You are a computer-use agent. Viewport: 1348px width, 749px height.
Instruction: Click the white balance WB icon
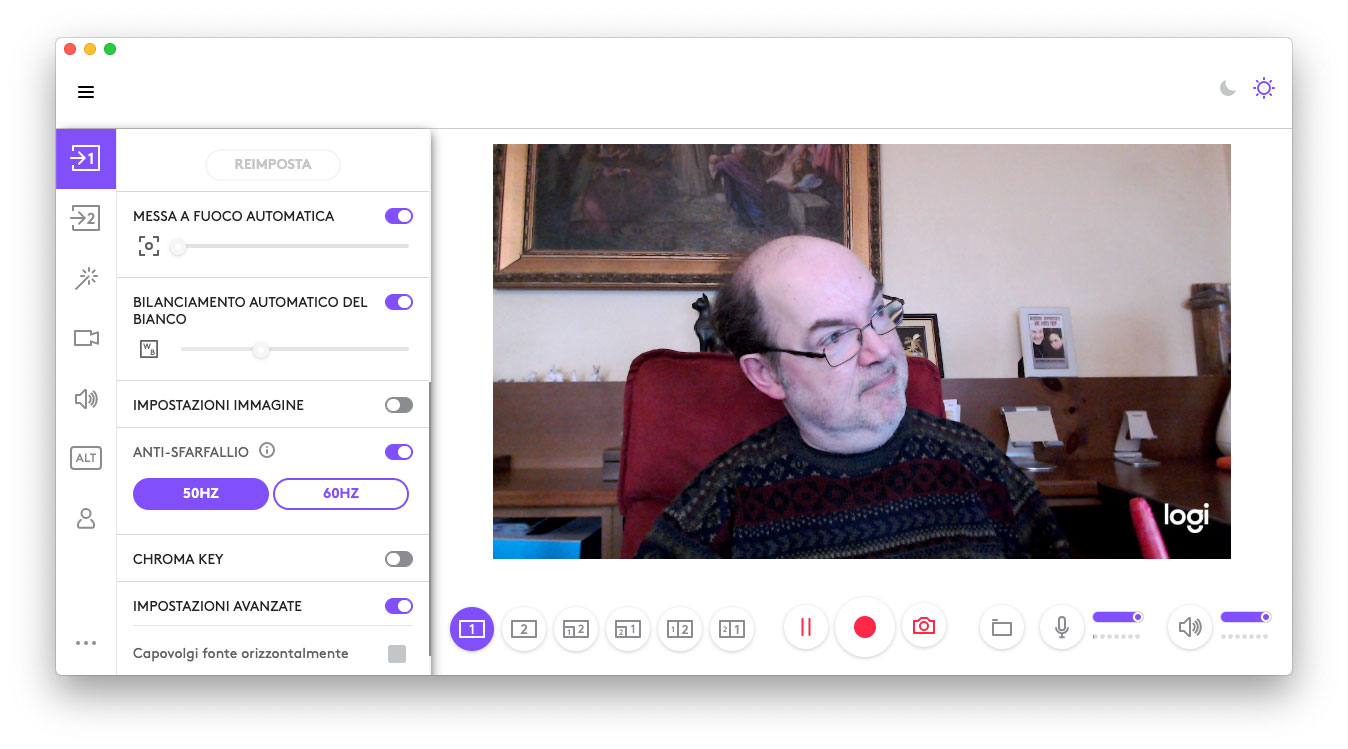(148, 349)
